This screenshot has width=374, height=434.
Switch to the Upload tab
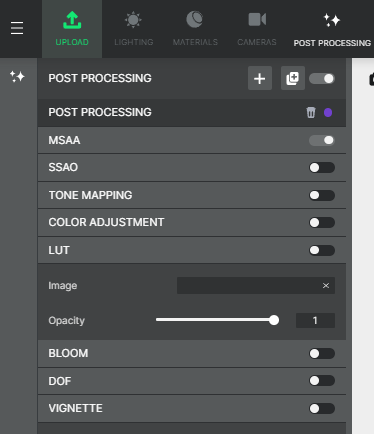[72, 29]
